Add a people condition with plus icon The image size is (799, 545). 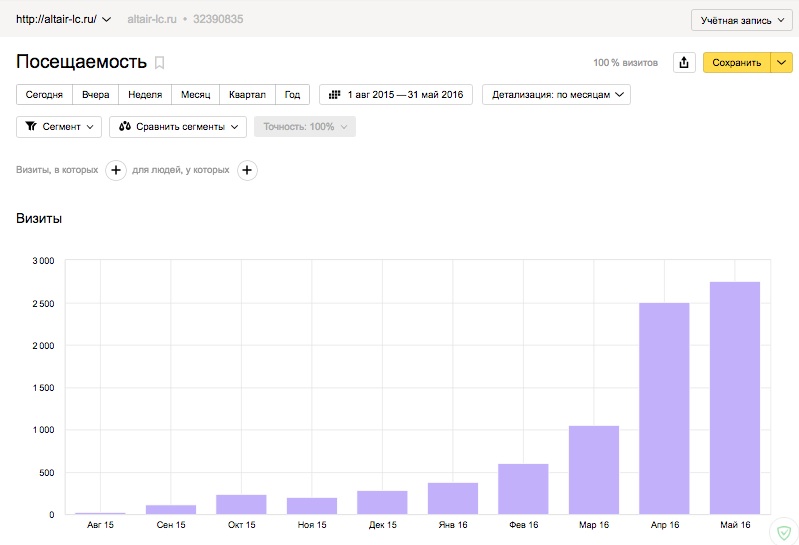tap(247, 170)
